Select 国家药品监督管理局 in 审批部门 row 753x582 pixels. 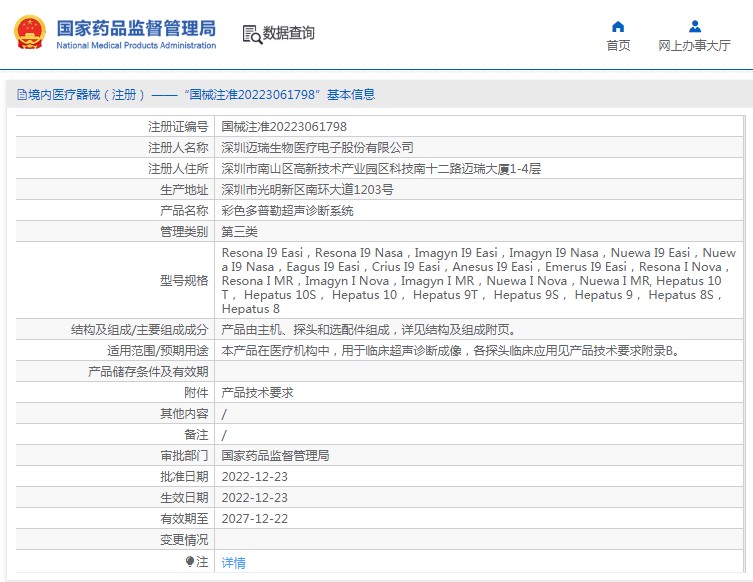[275, 456]
